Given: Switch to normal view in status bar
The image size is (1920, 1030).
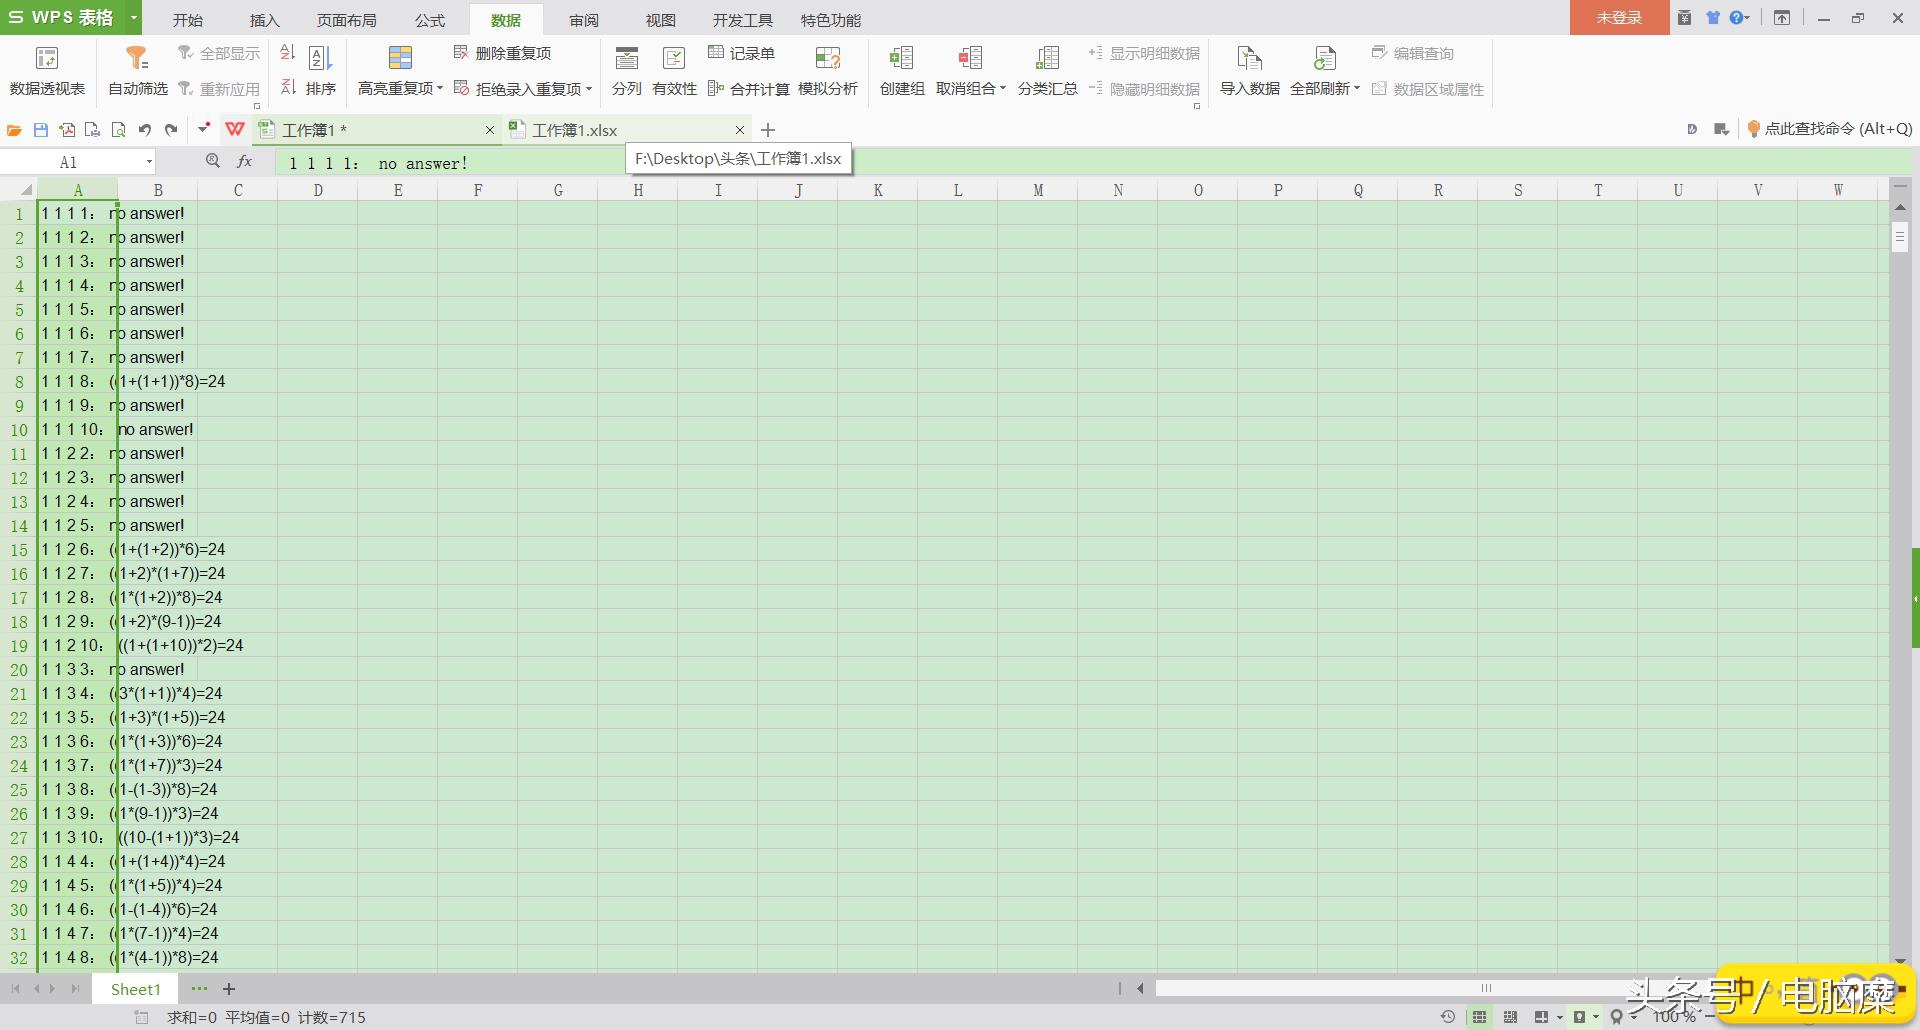Looking at the screenshot, I should pyautogui.click(x=1478, y=1017).
